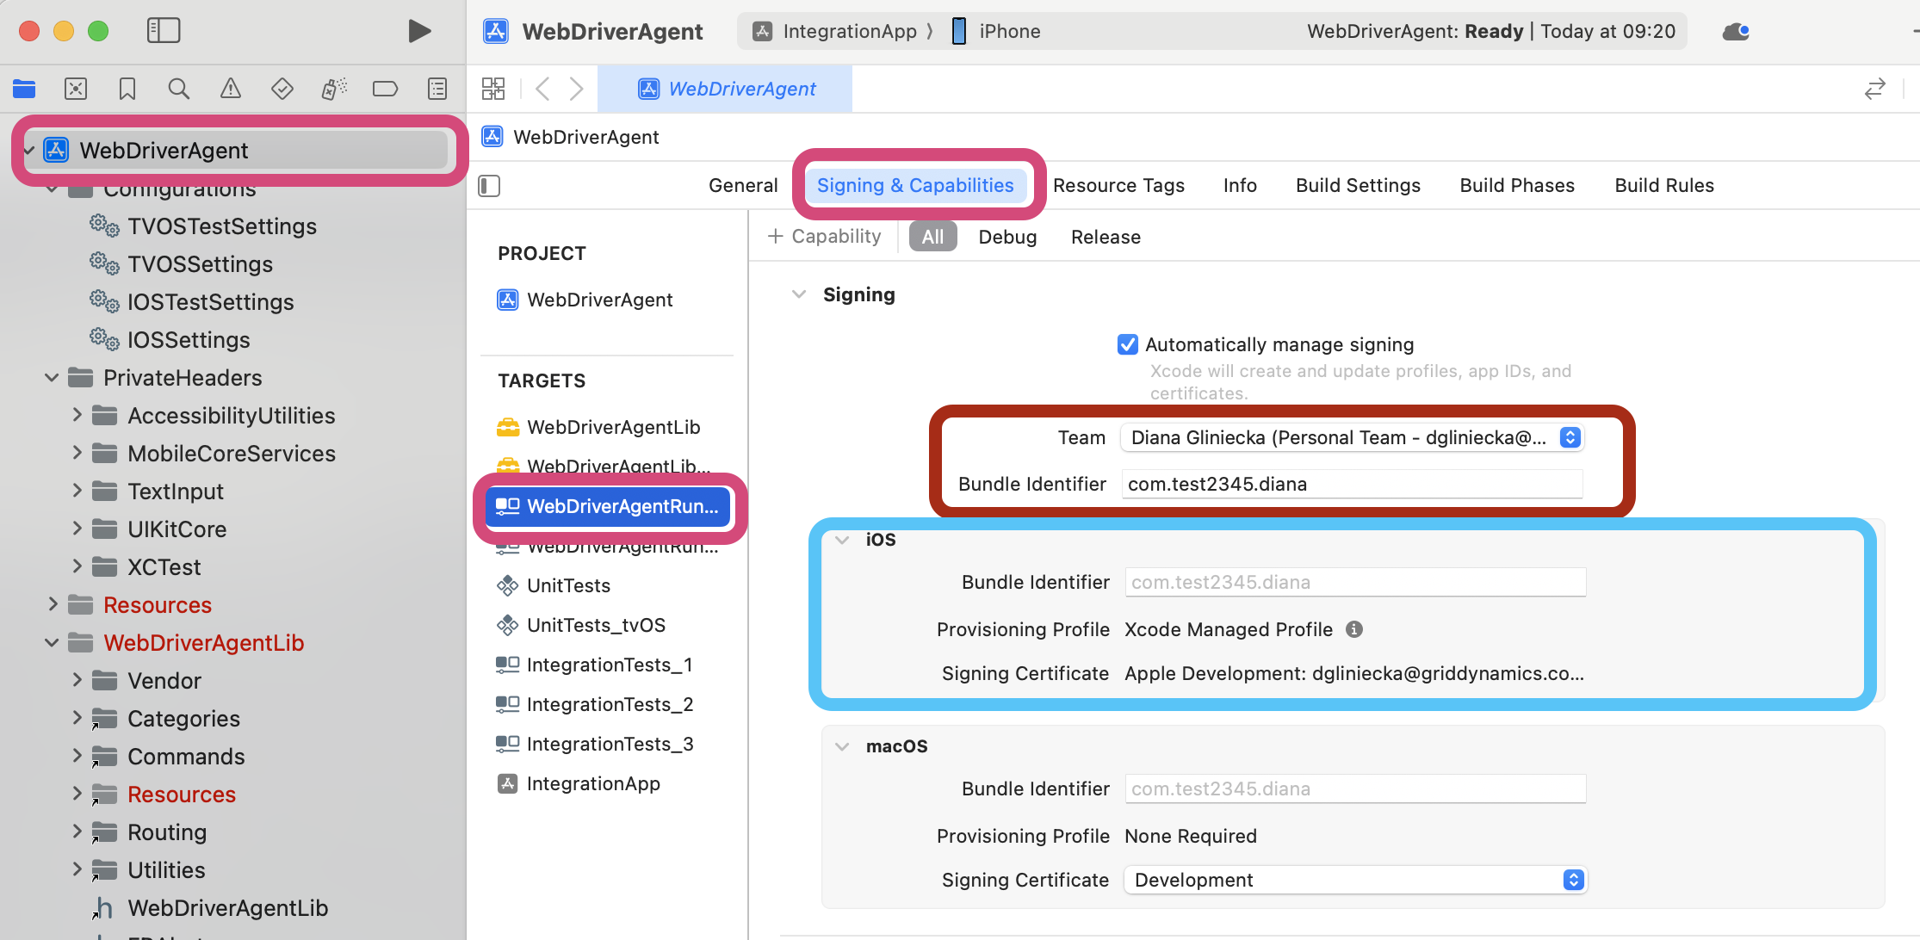Open the Bookmark navigator
This screenshot has width=1920, height=940.
point(127,89)
